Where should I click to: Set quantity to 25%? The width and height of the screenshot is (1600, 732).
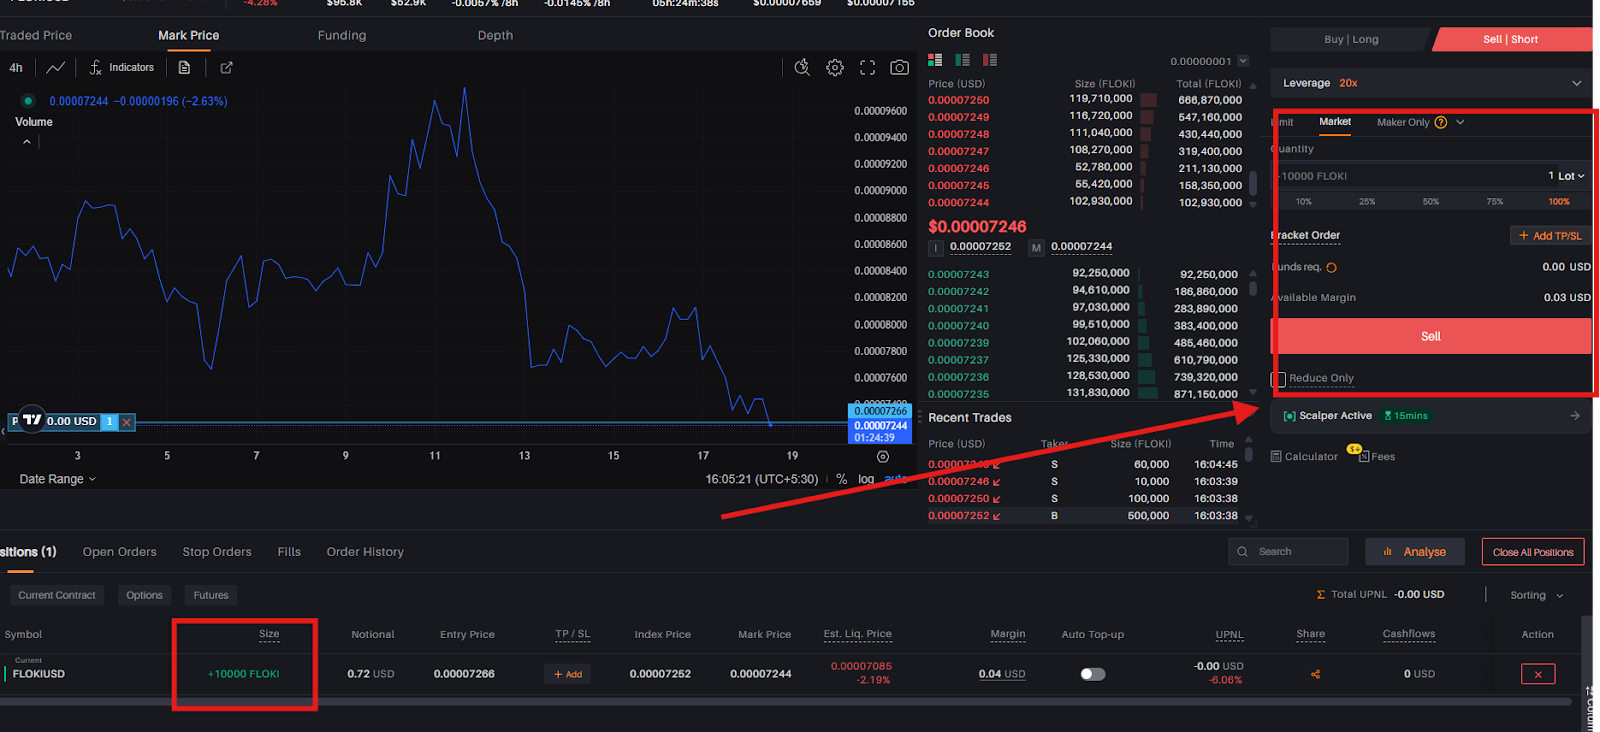[1367, 202]
